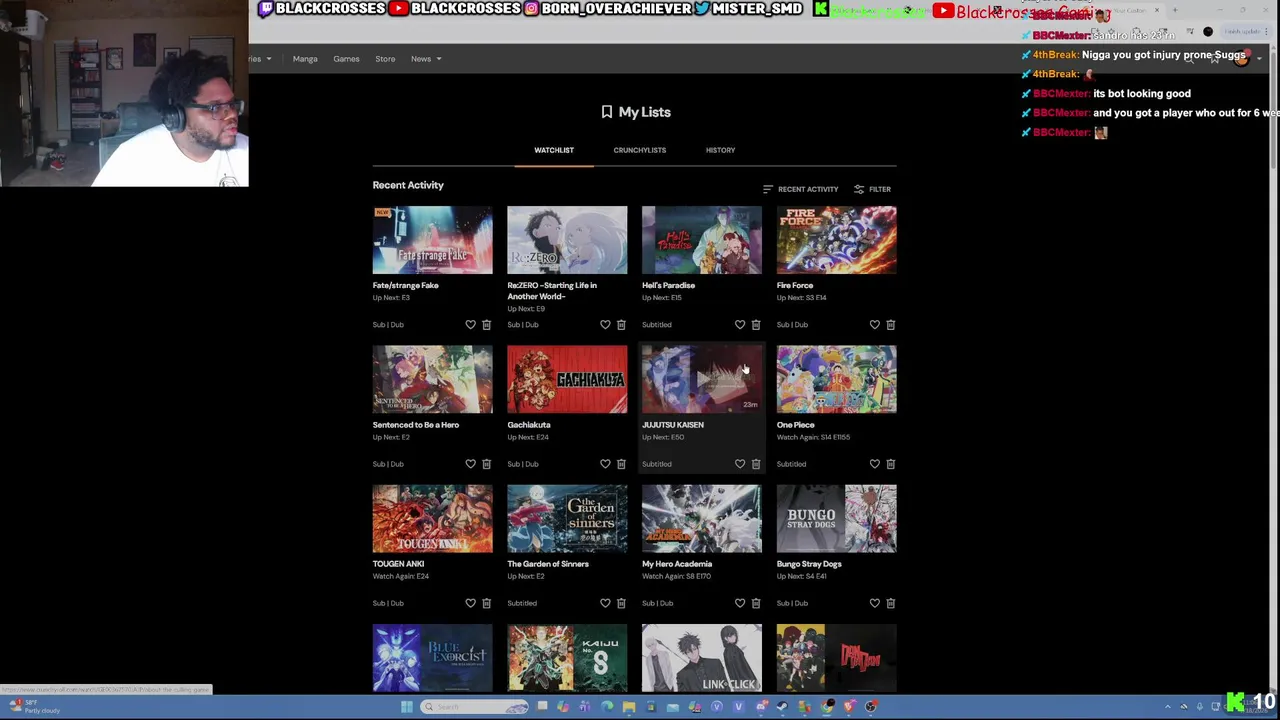
Task: Delete Re:ZERO from the watchlist using its trash icon
Action: 621,325
